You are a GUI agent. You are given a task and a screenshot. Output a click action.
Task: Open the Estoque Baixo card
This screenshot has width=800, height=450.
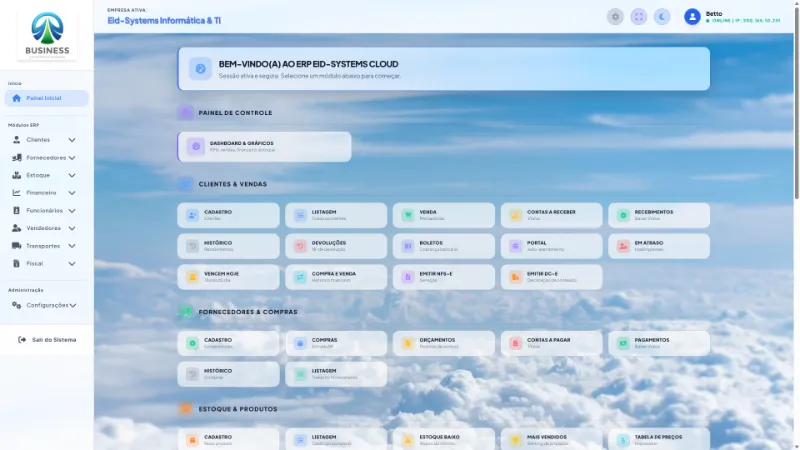pos(444,440)
